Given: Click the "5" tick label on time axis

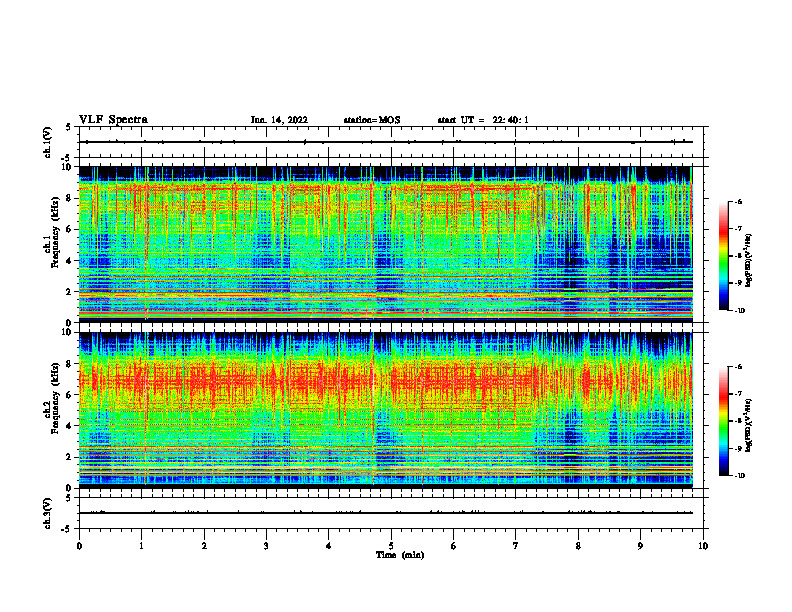Looking at the screenshot, I should click(391, 546).
